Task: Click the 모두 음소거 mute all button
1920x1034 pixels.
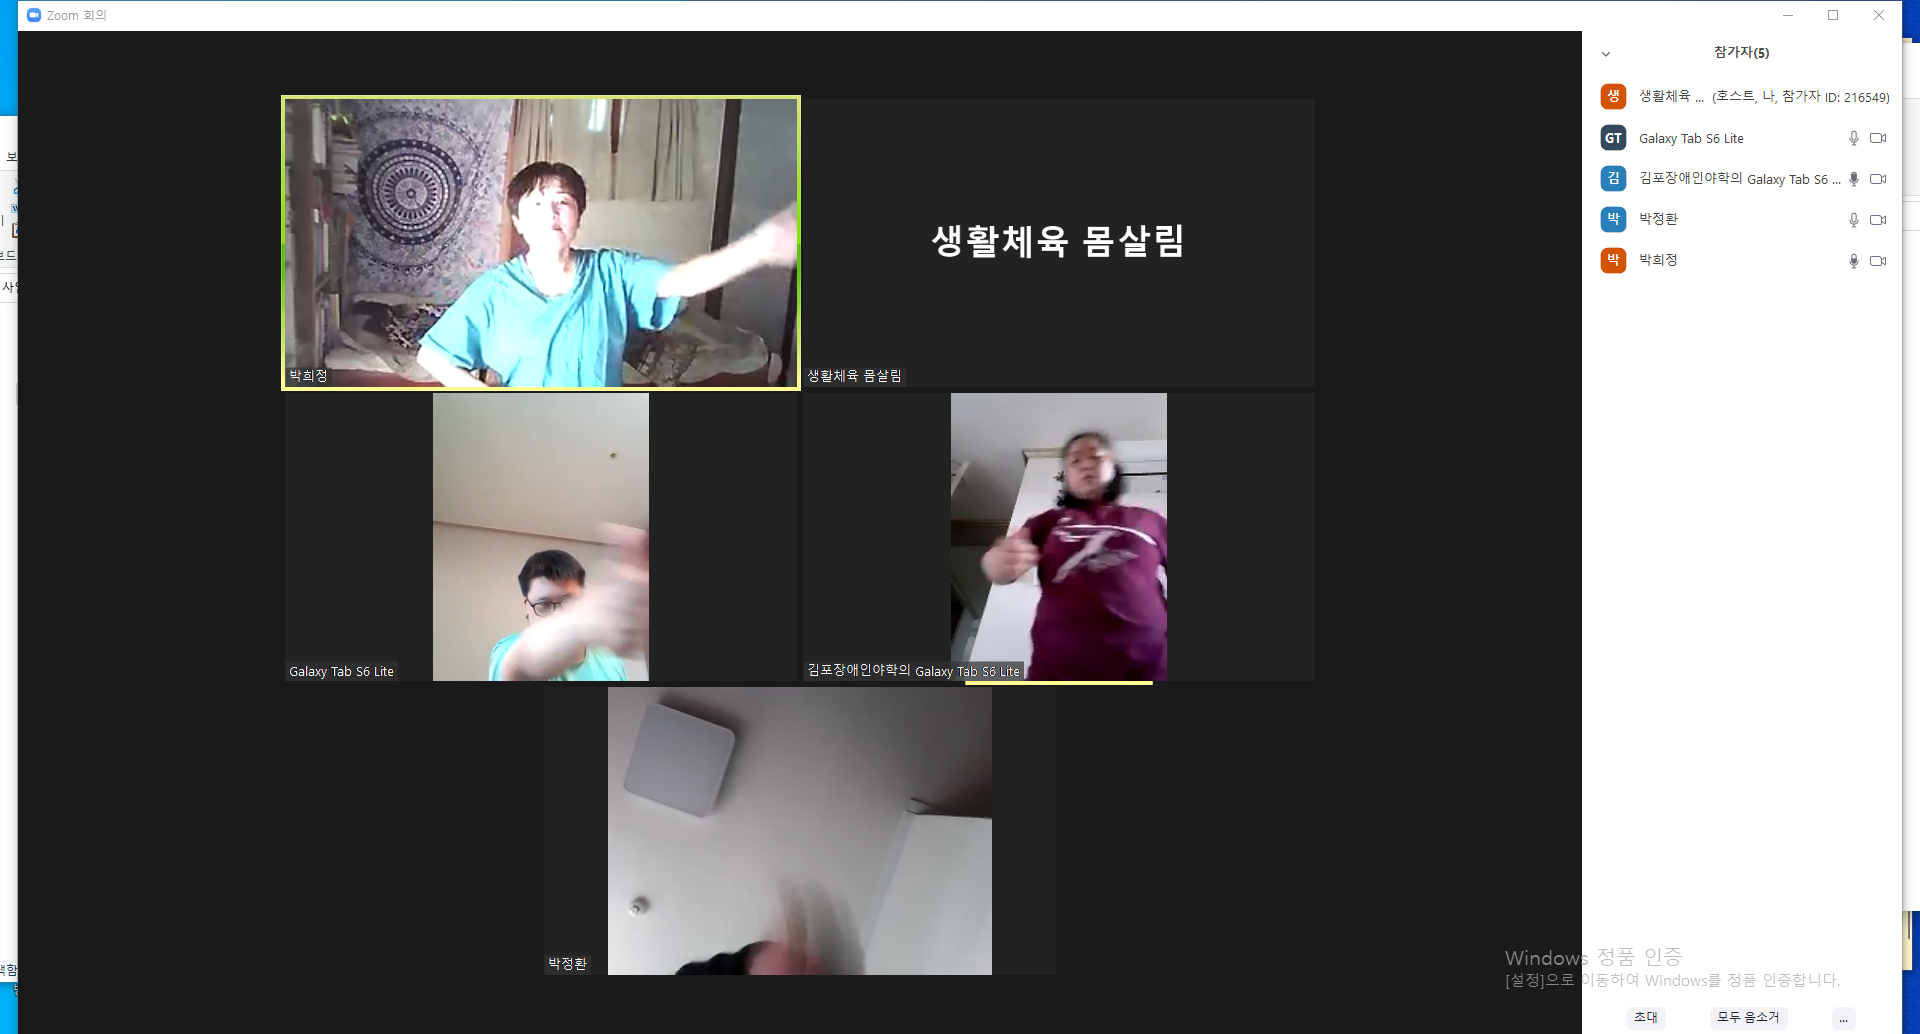Action: [1748, 1017]
